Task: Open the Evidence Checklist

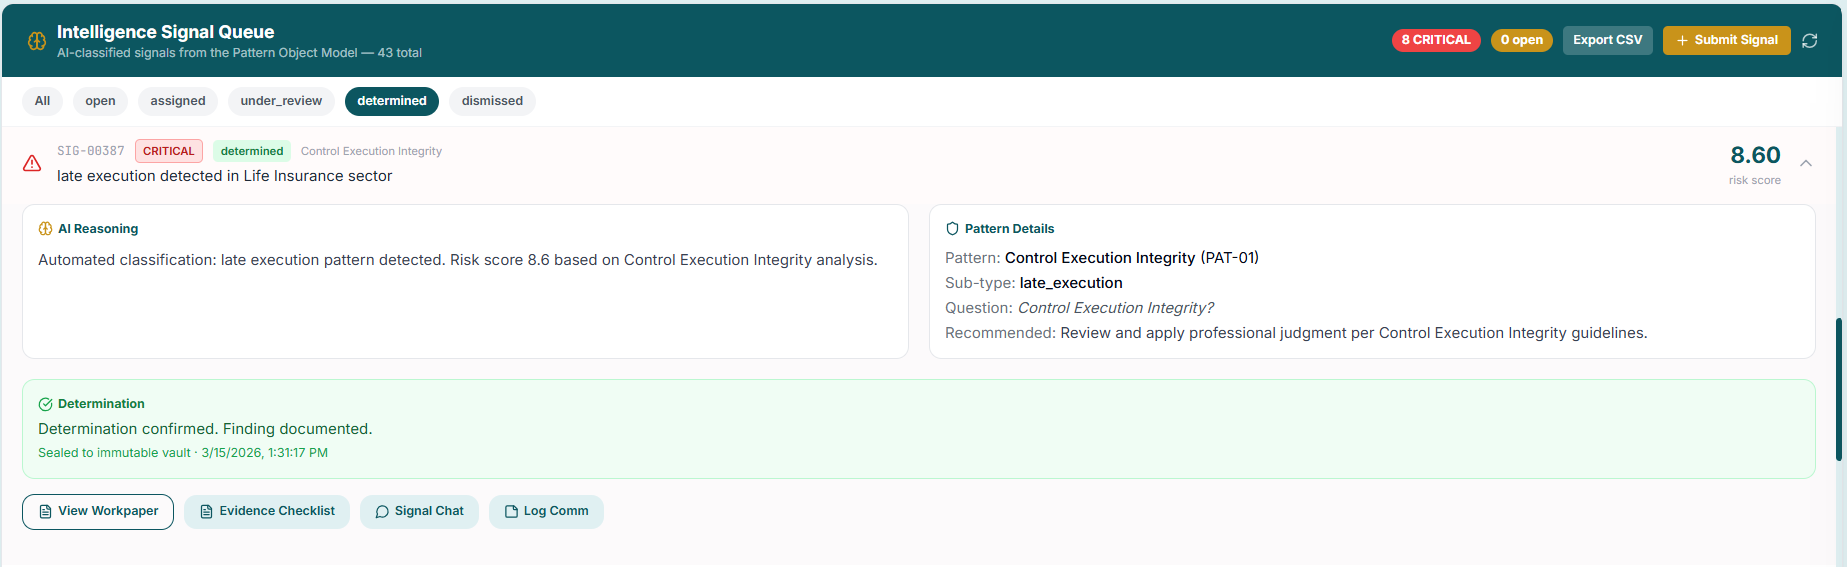Action: (267, 511)
